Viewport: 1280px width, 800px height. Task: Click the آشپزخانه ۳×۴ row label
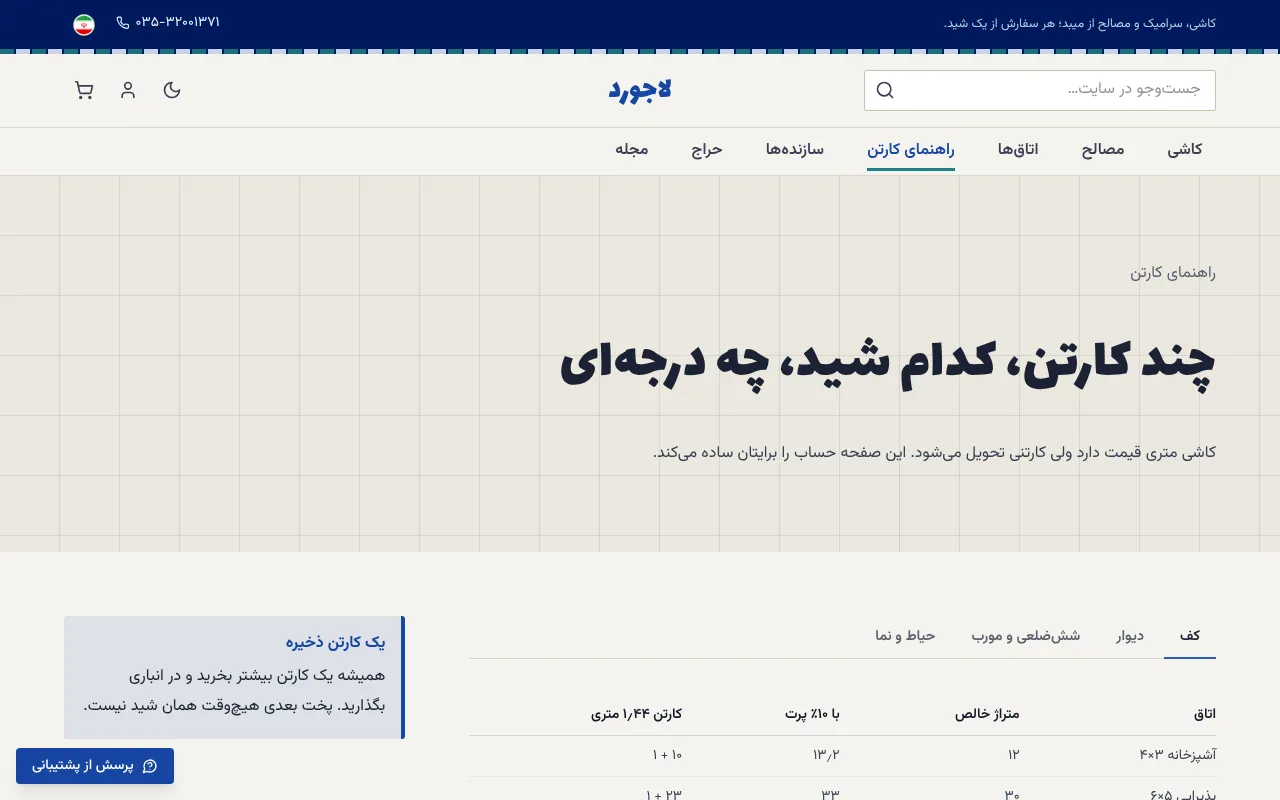tap(1177, 755)
